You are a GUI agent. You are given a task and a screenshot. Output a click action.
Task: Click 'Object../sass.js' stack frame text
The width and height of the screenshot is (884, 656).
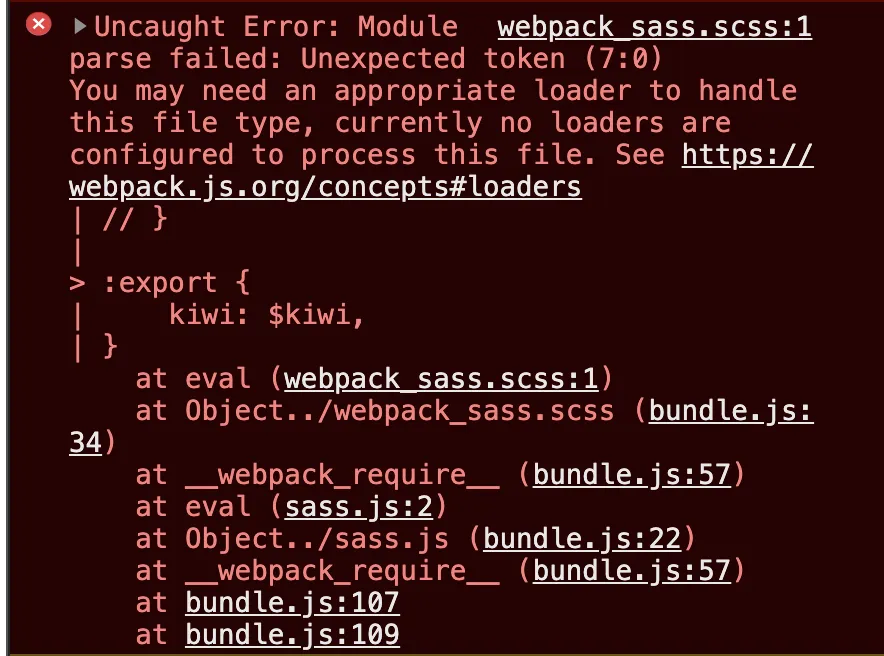click(317, 539)
